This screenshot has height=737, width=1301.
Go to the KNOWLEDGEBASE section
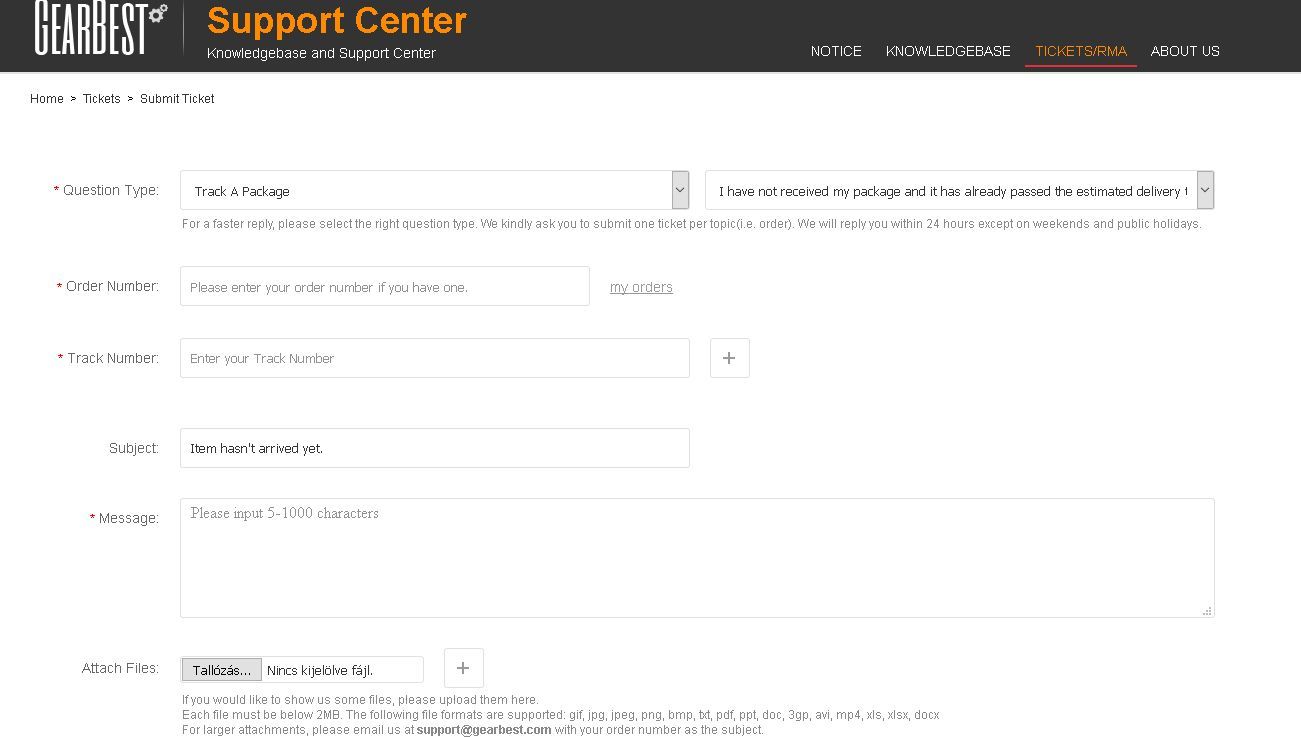[x=948, y=51]
